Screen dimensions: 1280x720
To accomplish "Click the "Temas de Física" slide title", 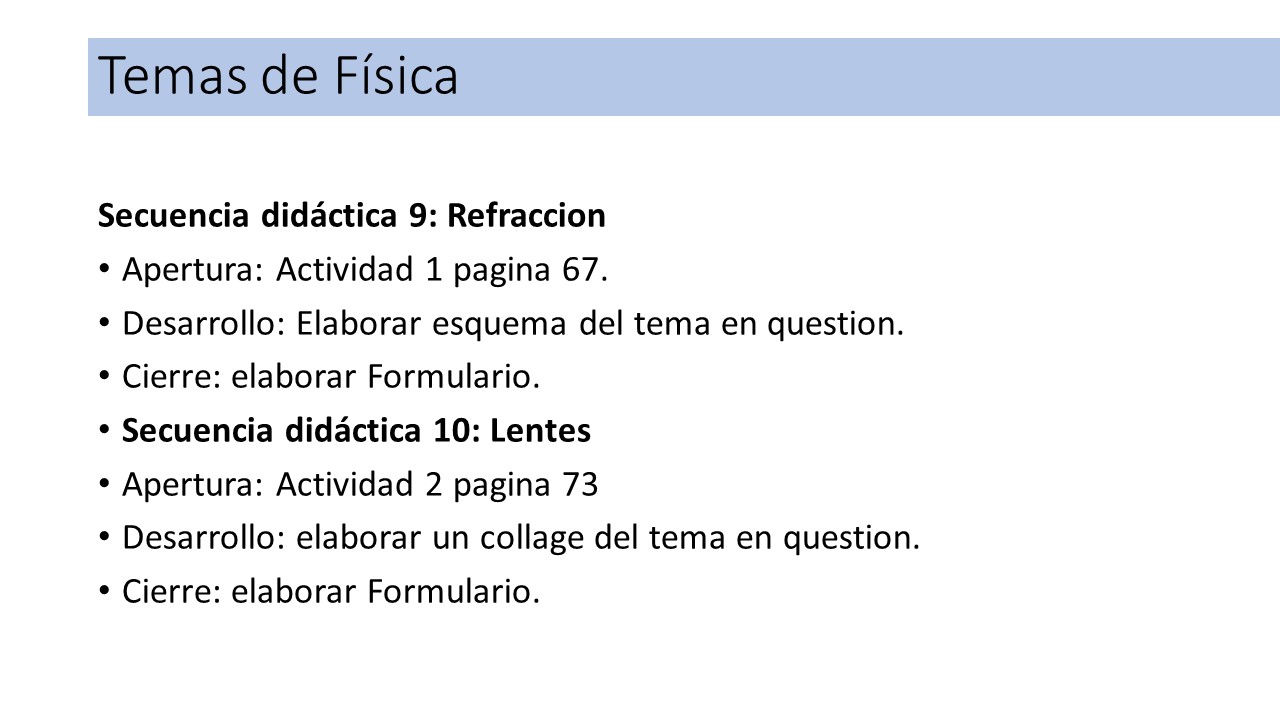I will click(x=279, y=77).
